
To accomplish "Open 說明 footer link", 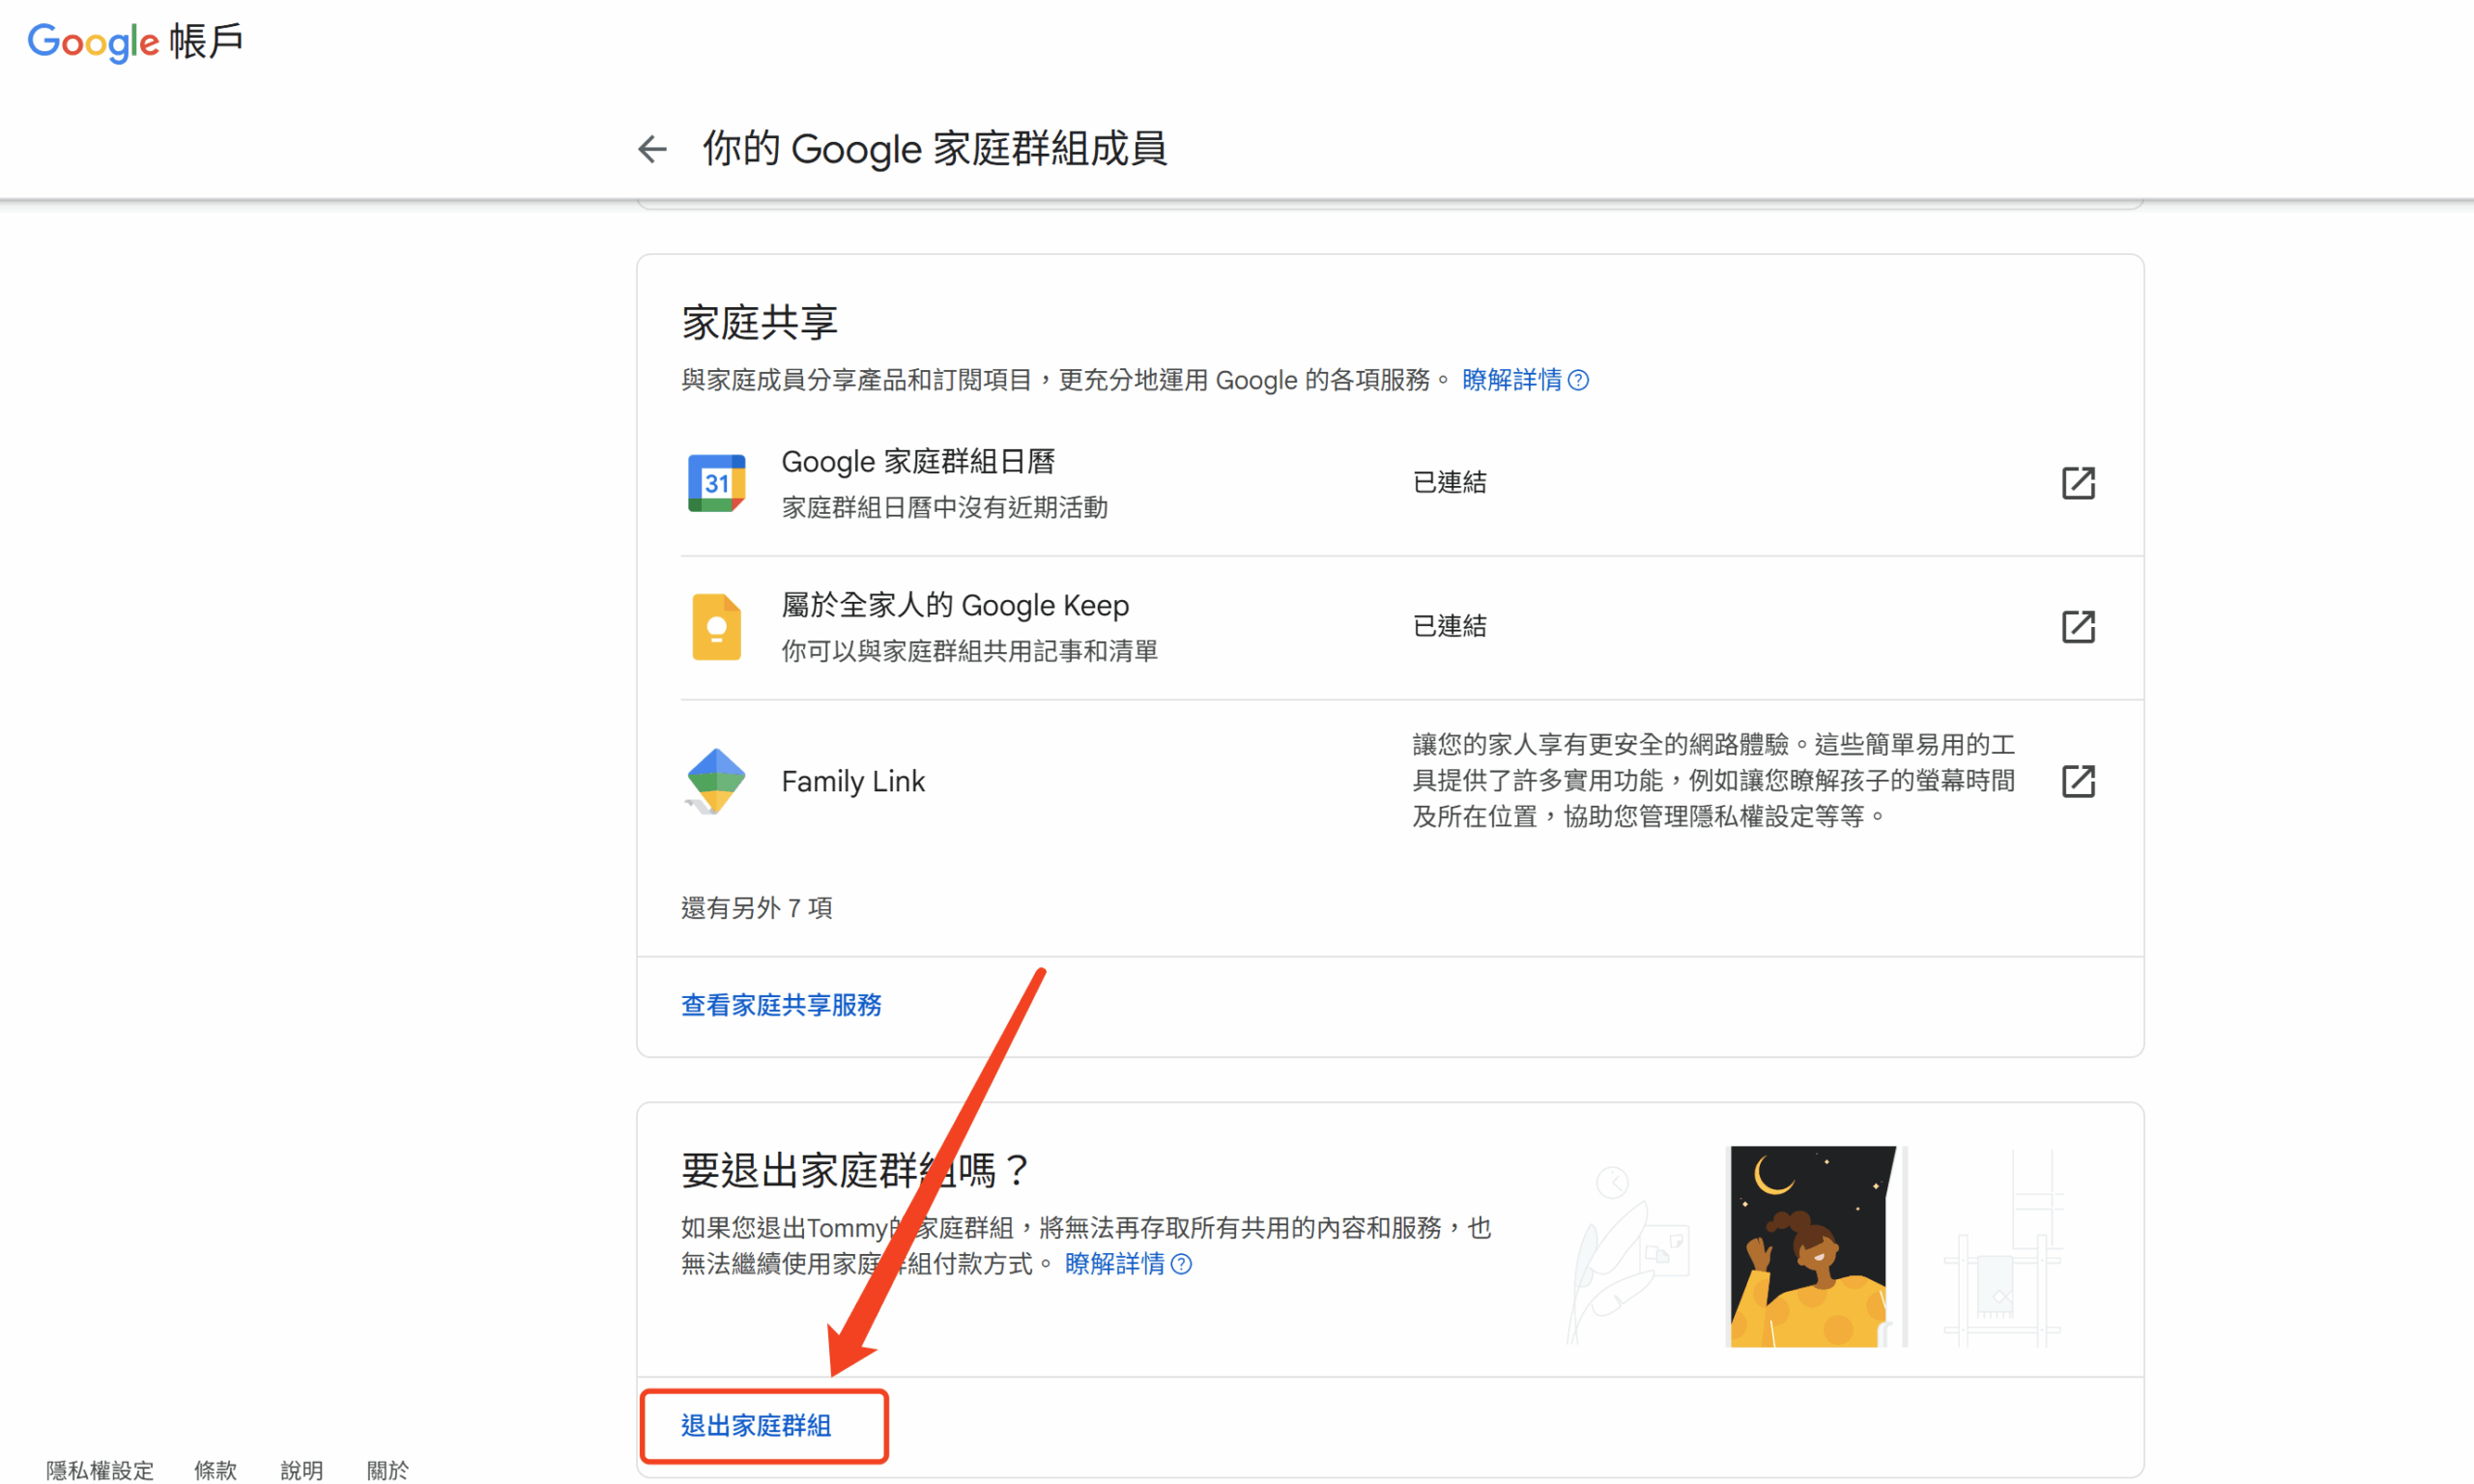I will tap(301, 1469).
